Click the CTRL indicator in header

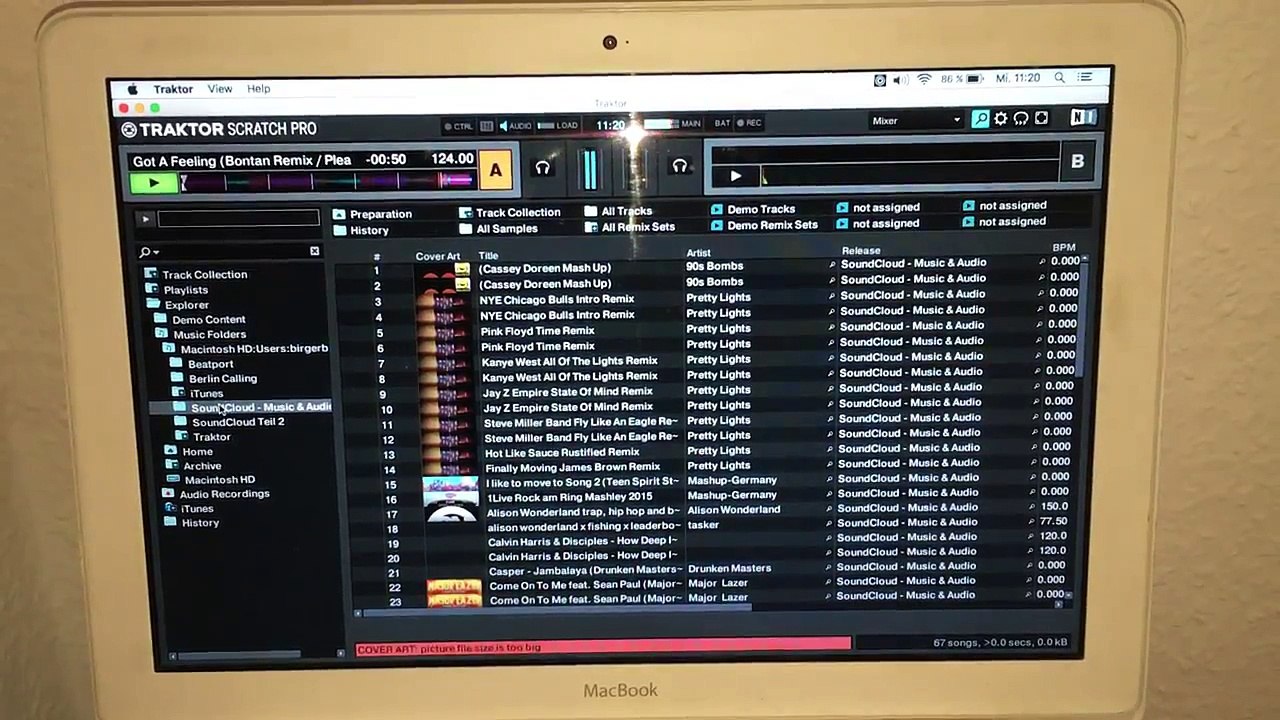point(458,126)
